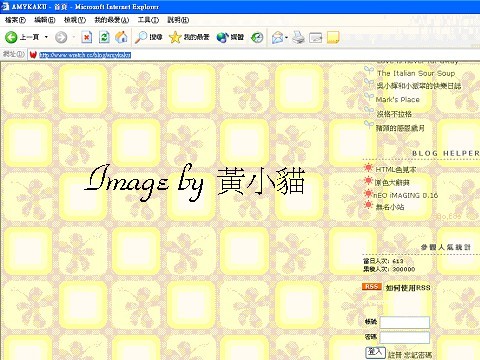Open the Forward button history dropdown arrow

point(74,37)
